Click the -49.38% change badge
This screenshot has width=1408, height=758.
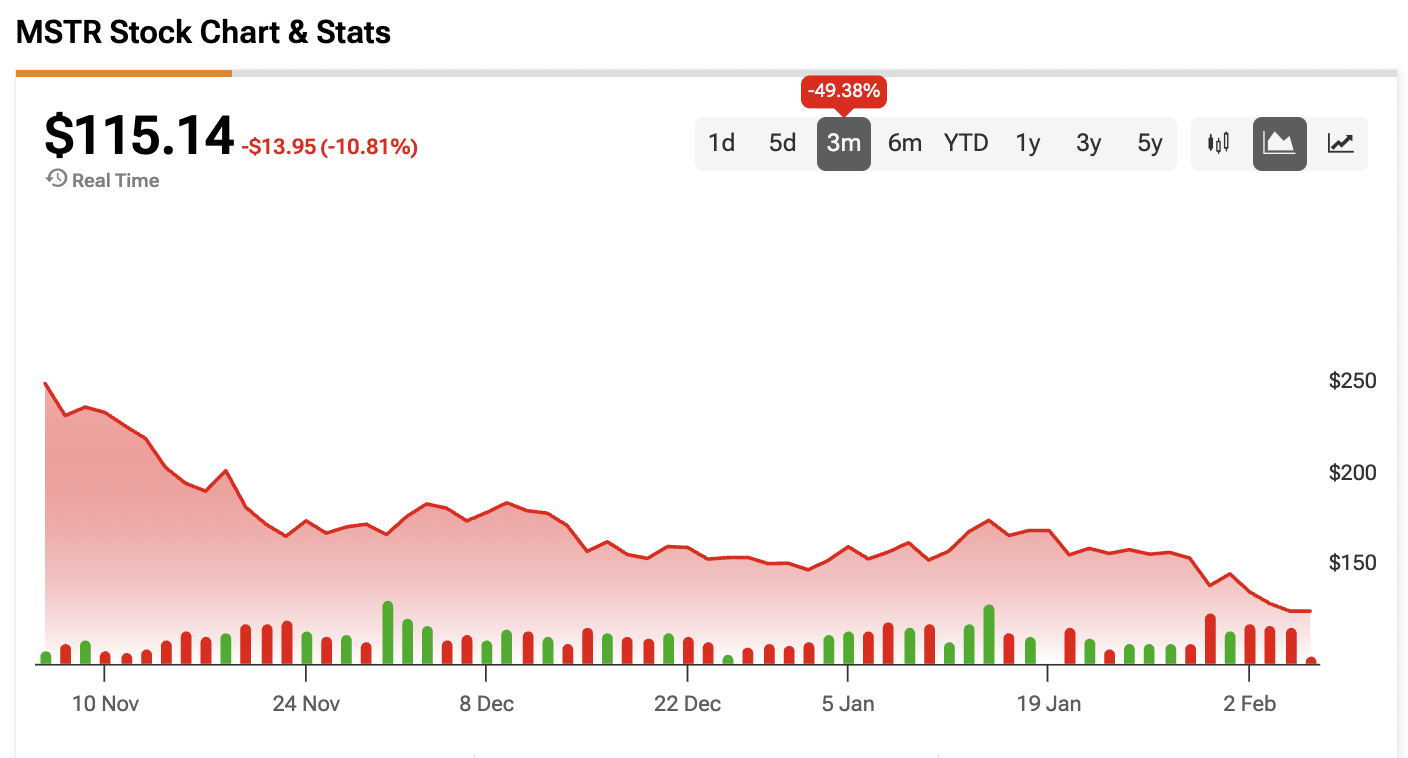(843, 91)
